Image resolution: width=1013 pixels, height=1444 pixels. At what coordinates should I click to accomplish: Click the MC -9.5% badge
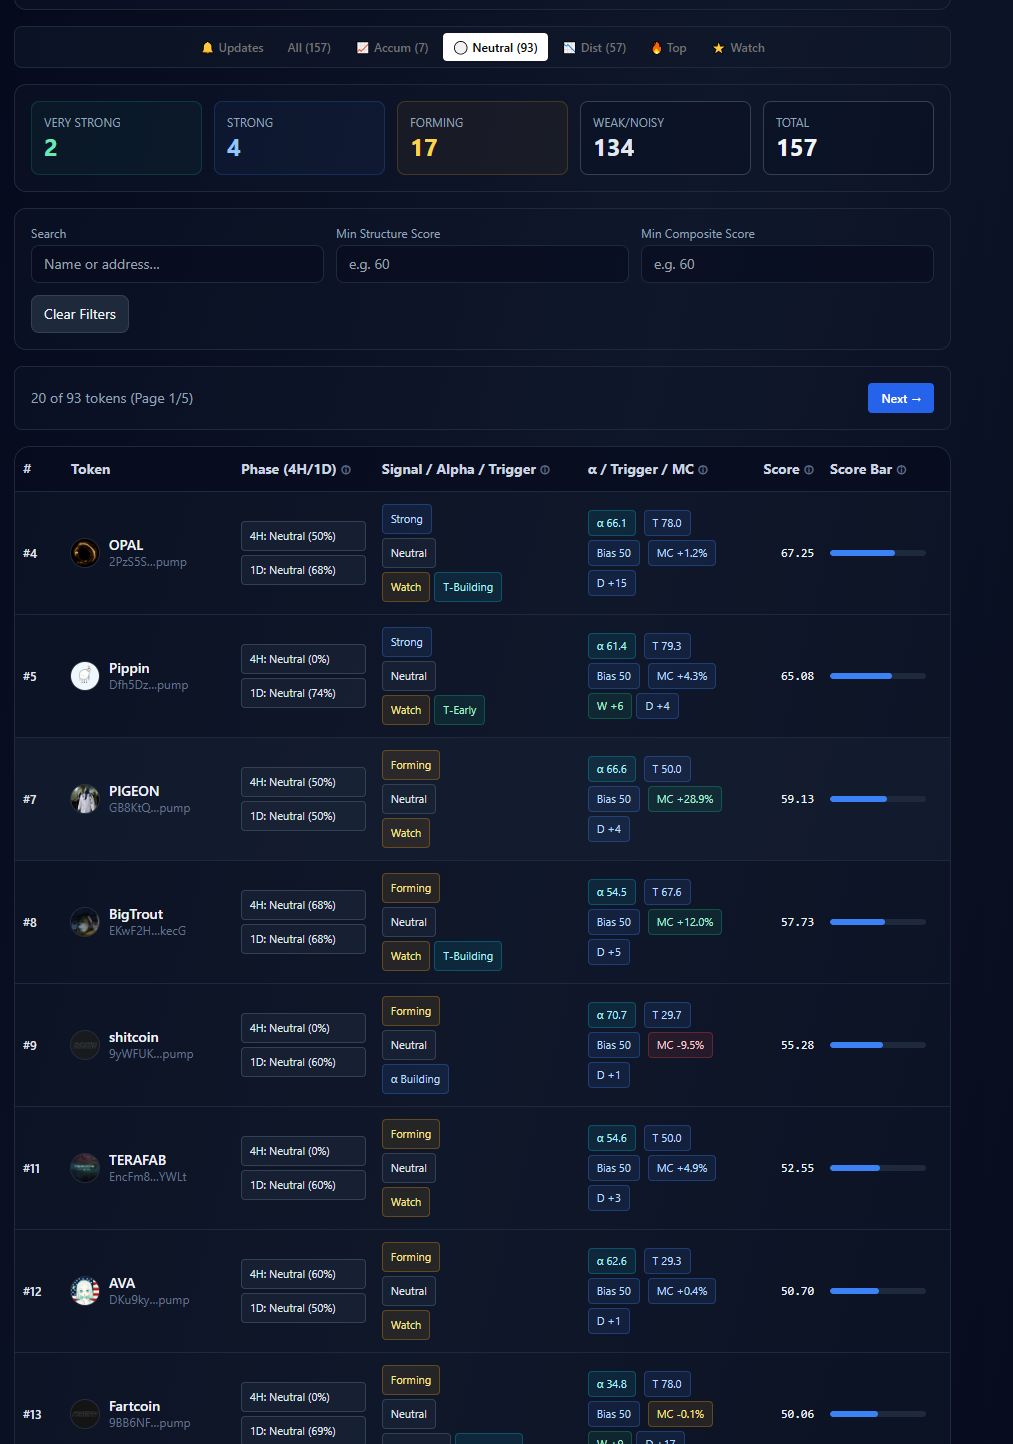[x=680, y=1045]
